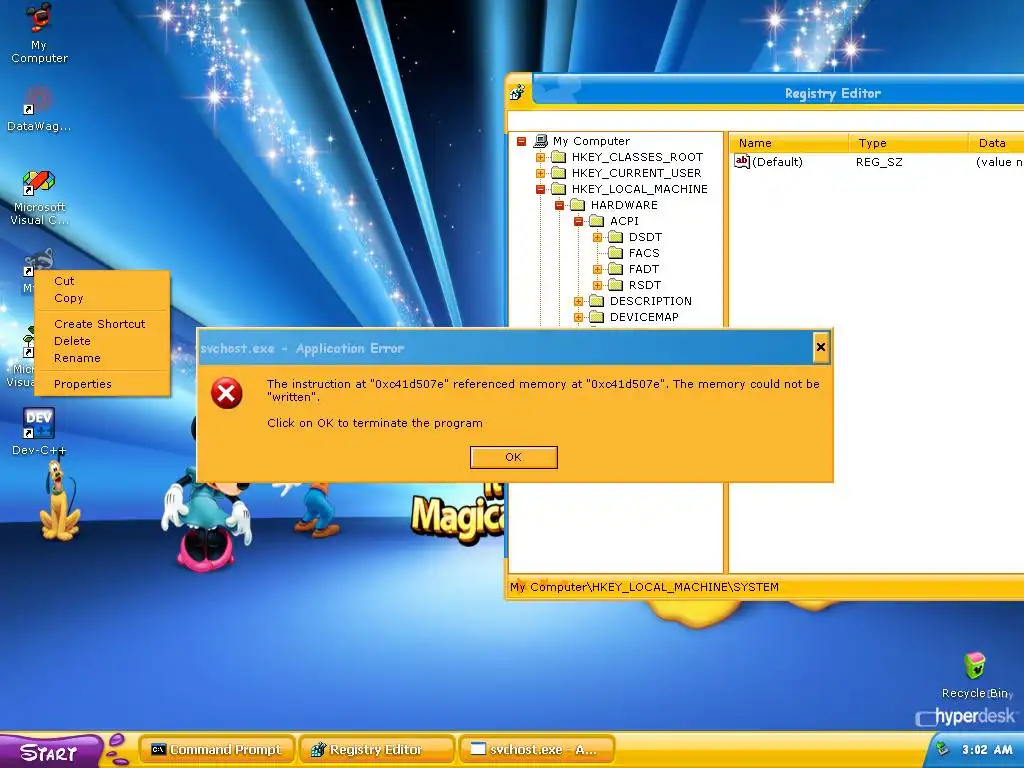Viewport: 1024px width, 768px height.
Task: Click the FACS folder icon
Action: pyautogui.click(x=615, y=253)
